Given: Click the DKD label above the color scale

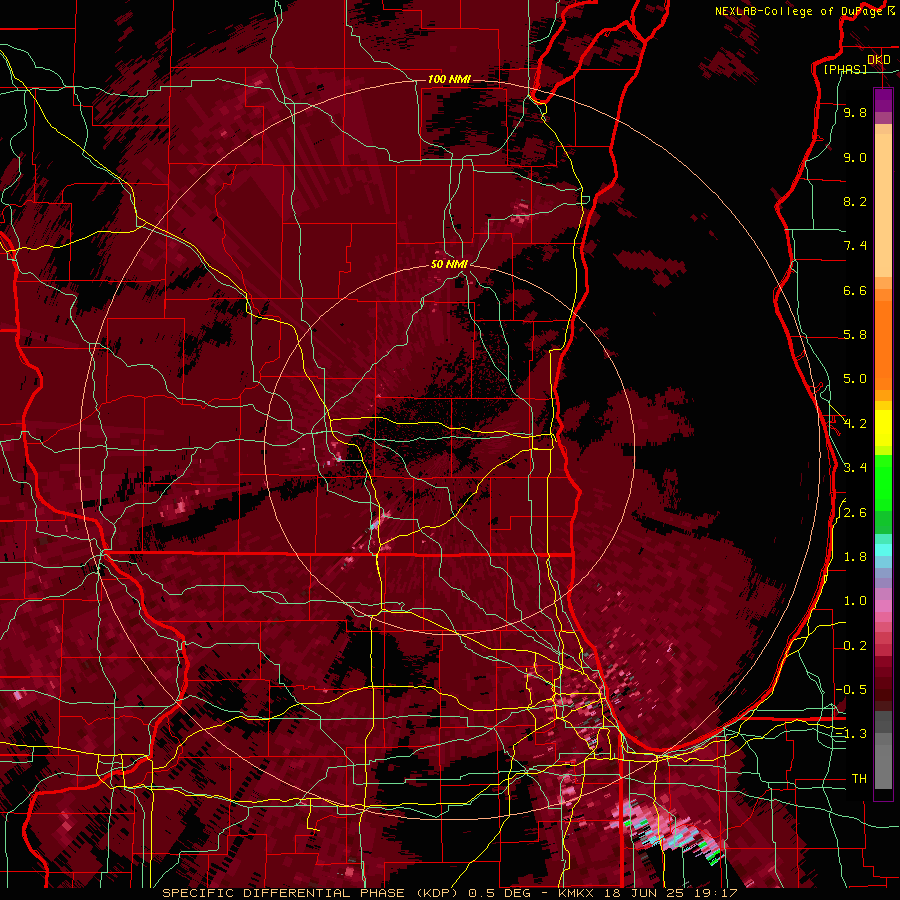Looking at the screenshot, I should click(x=879, y=59).
